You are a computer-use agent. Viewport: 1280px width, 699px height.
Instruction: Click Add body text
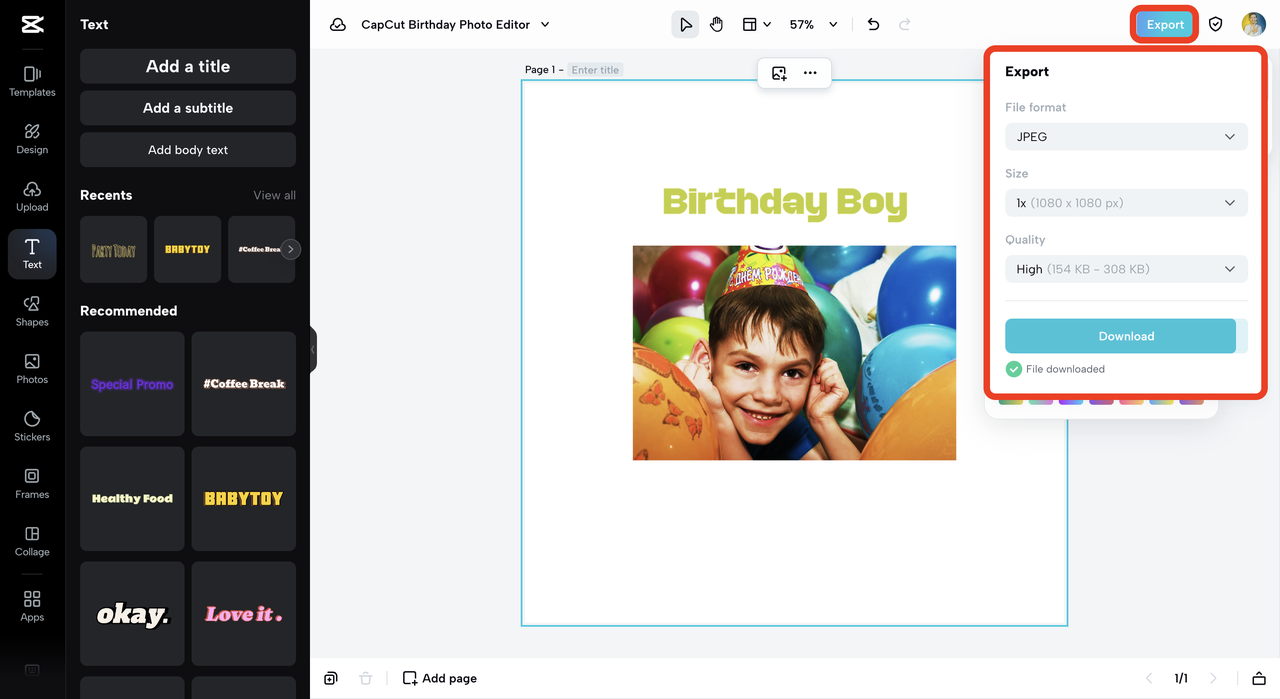click(x=188, y=150)
